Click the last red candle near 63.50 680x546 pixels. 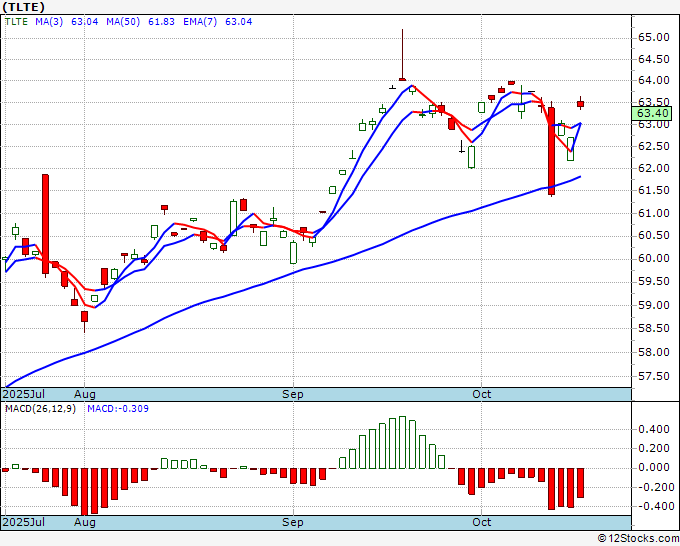[580, 103]
